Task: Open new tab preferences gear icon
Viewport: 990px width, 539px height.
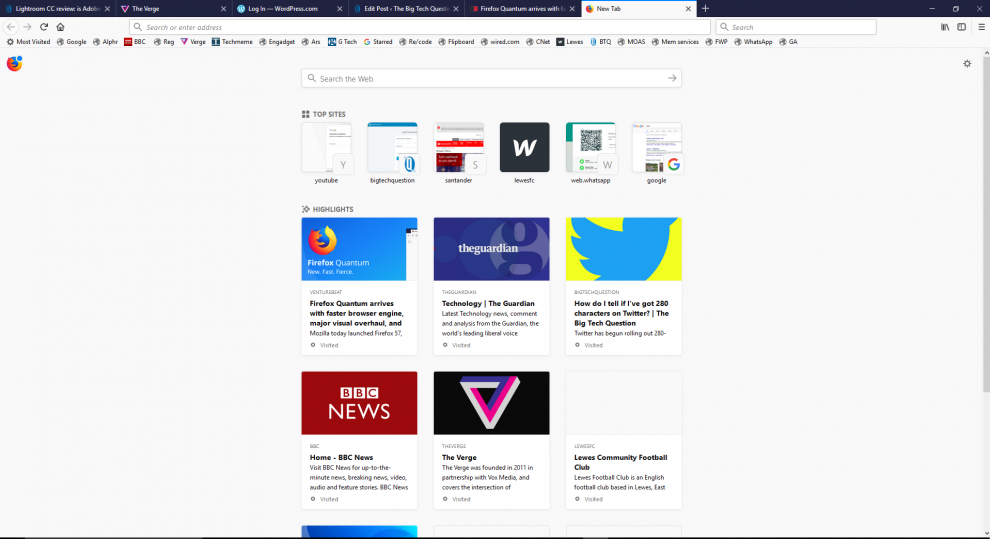Action: pos(967,64)
